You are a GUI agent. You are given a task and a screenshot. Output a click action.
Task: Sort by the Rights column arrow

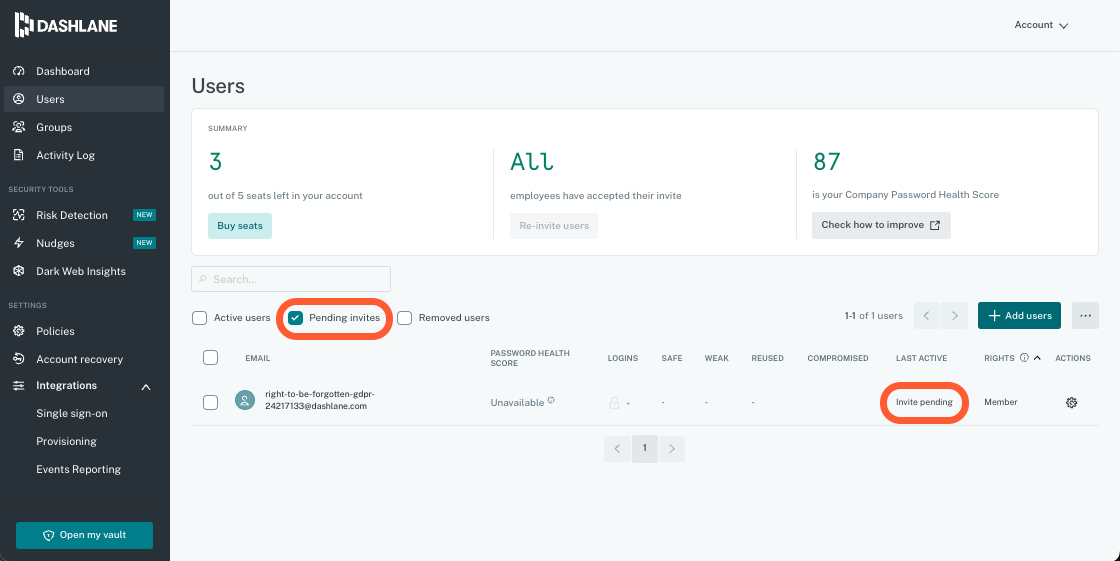(1037, 358)
